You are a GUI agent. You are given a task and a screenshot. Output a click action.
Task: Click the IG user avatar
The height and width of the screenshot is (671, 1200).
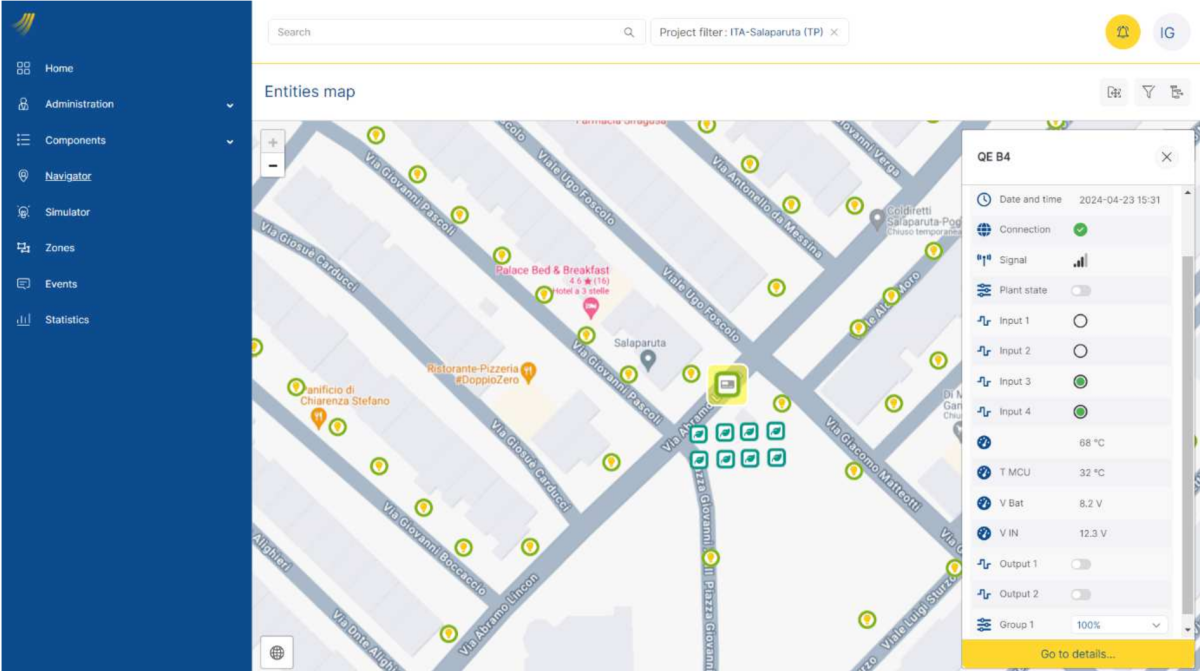(x=1167, y=32)
